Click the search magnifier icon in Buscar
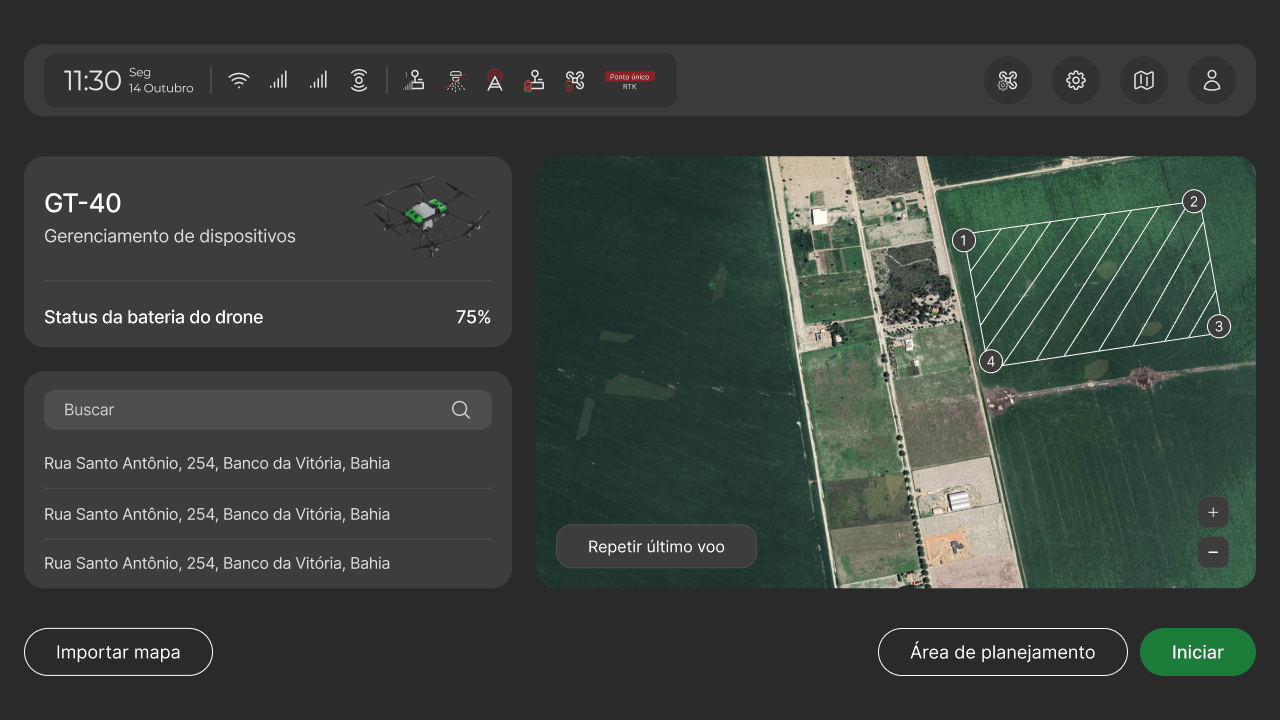Screen dimensions: 1280x720 [461, 410]
